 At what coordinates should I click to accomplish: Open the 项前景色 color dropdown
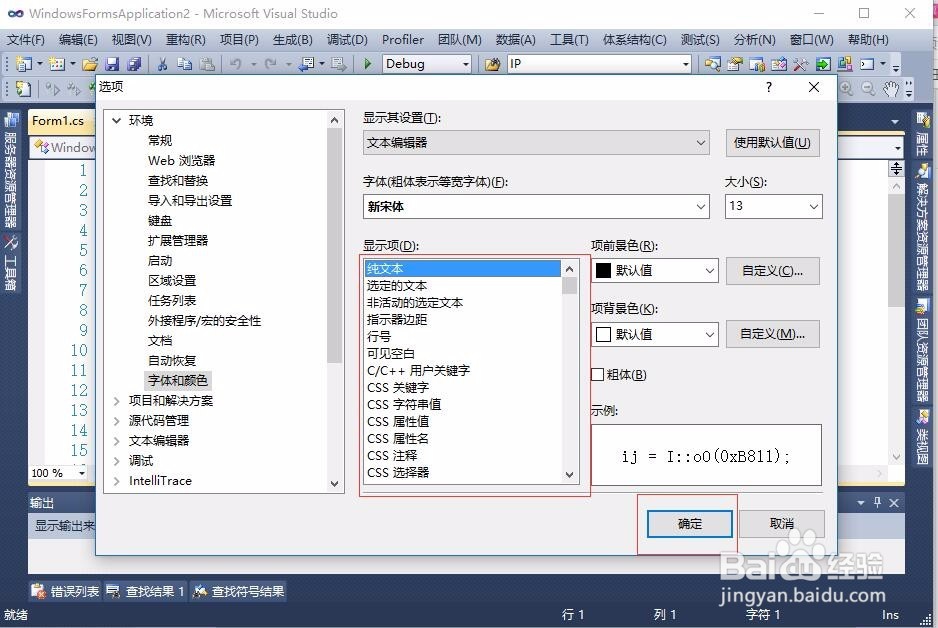pos(709,270)
